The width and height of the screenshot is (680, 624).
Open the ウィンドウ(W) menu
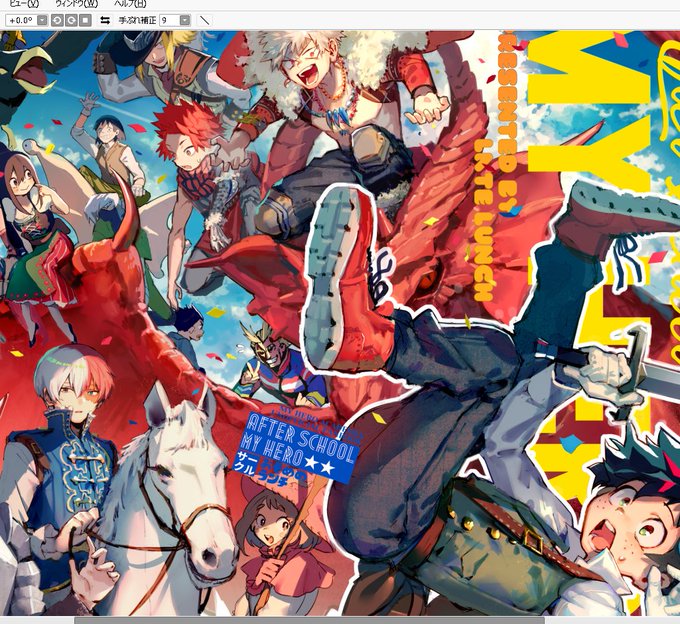click(76, 4)
